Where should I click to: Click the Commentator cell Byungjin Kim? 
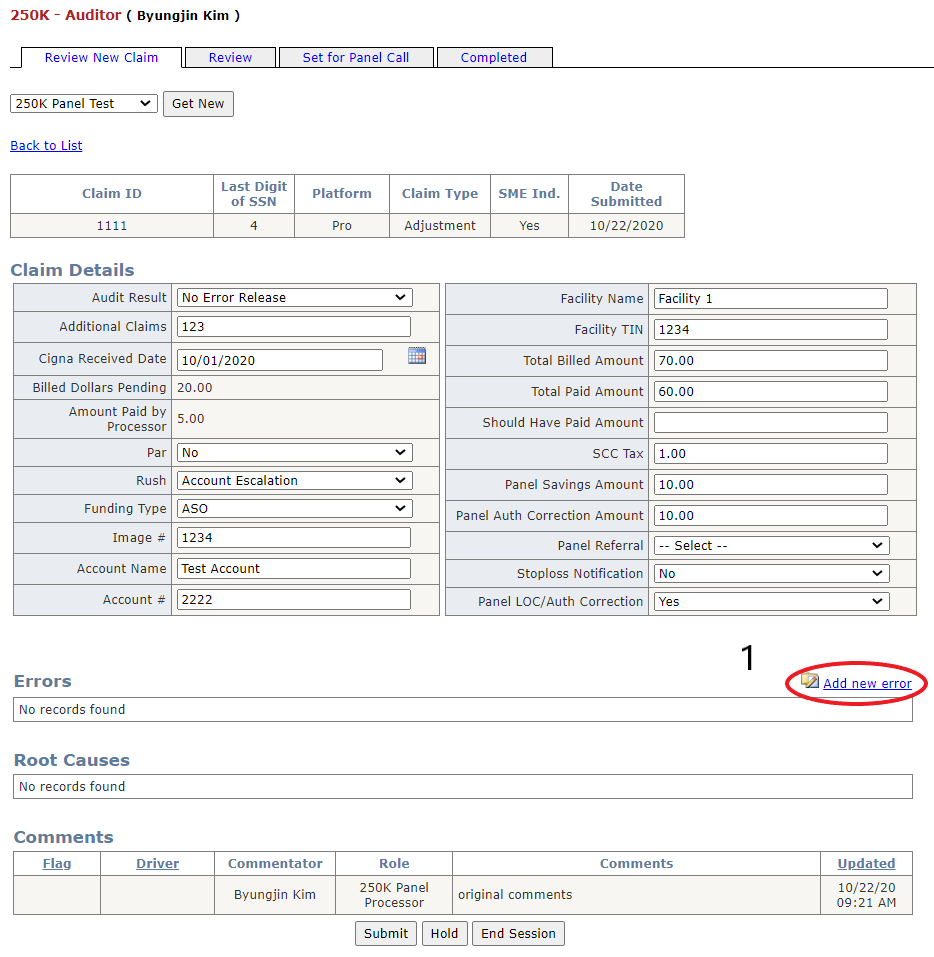[275, 895]
